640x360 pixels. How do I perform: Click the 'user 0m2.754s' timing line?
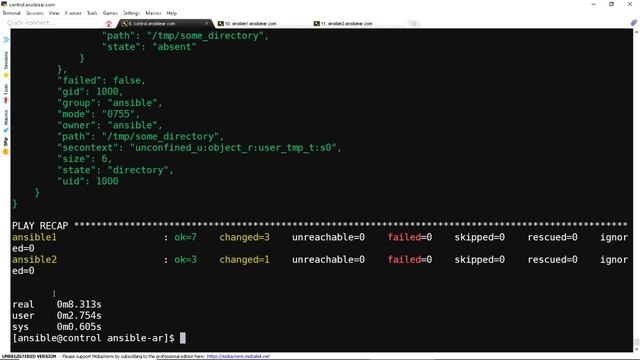pos(57,316)
